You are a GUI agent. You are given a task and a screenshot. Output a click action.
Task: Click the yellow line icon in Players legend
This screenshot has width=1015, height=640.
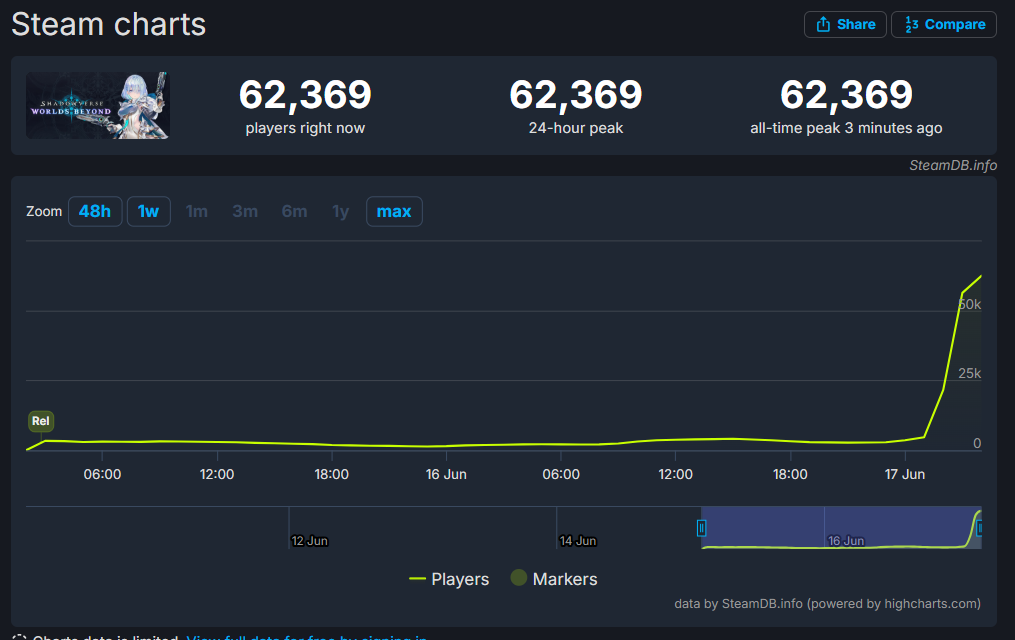(x=418, y=579)
